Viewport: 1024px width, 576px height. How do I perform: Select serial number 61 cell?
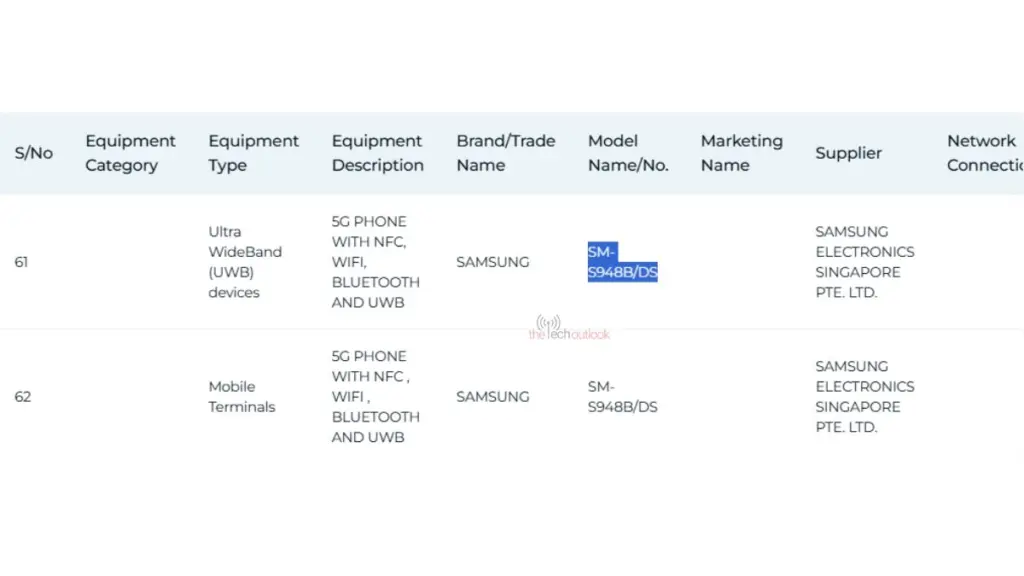22,262
